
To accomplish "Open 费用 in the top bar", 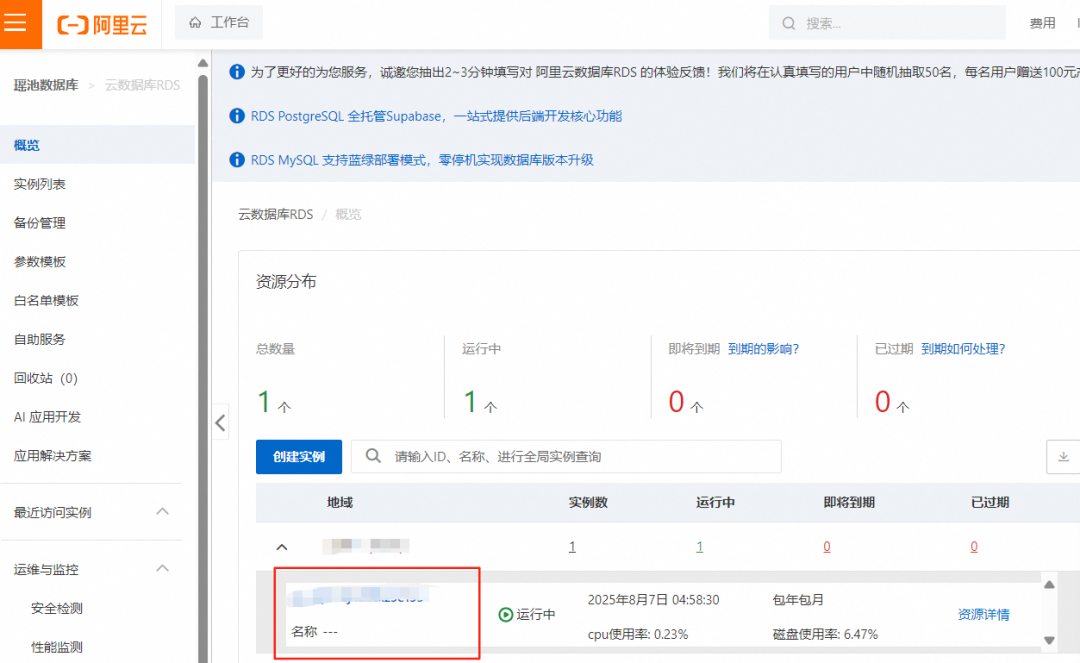I will click(1042, 23).
